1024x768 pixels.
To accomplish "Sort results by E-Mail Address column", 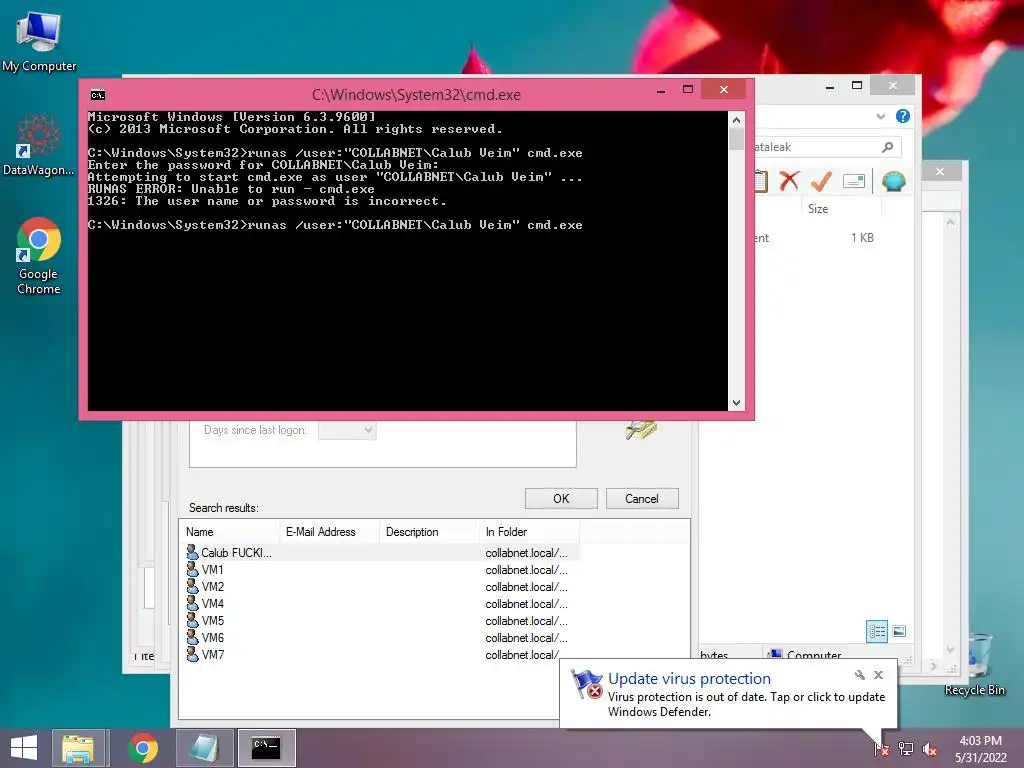I will pos(329,532).
